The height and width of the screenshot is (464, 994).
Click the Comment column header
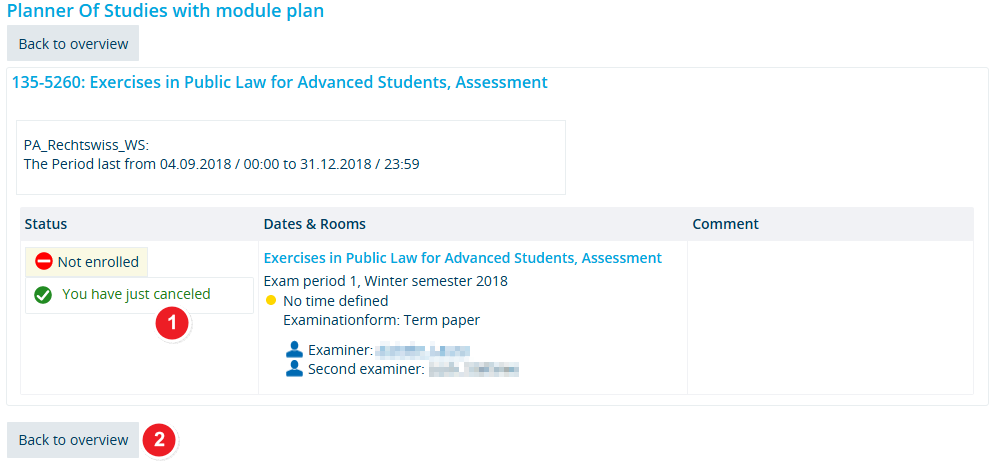pos(725,224)
